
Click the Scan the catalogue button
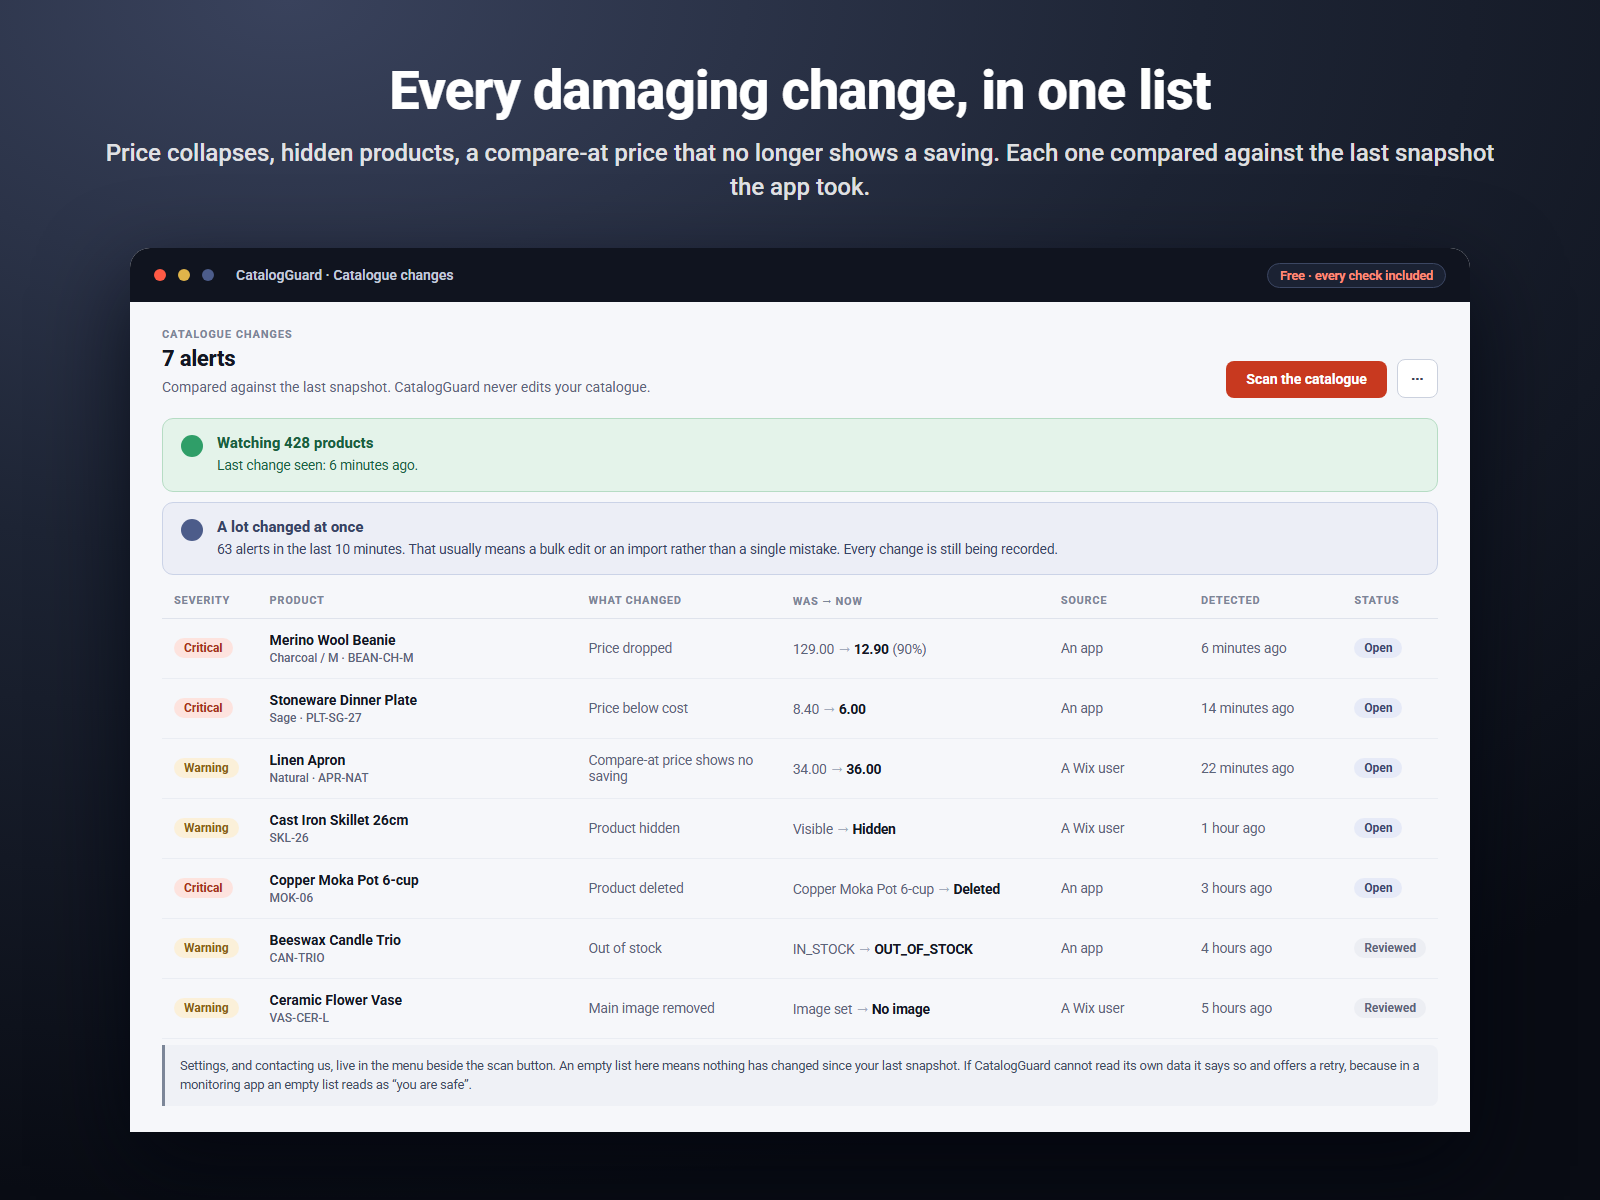coord(1306,379)
